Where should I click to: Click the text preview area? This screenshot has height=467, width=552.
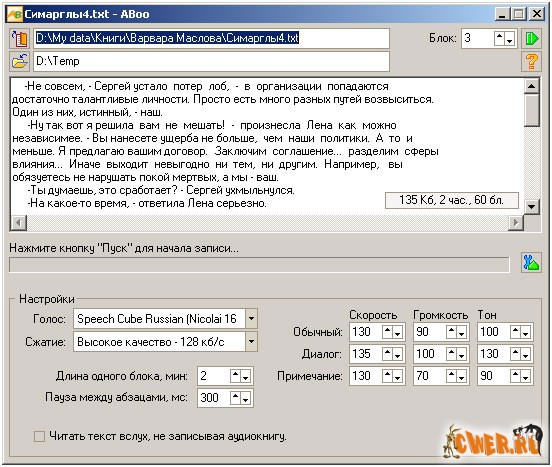coord(267,146)
